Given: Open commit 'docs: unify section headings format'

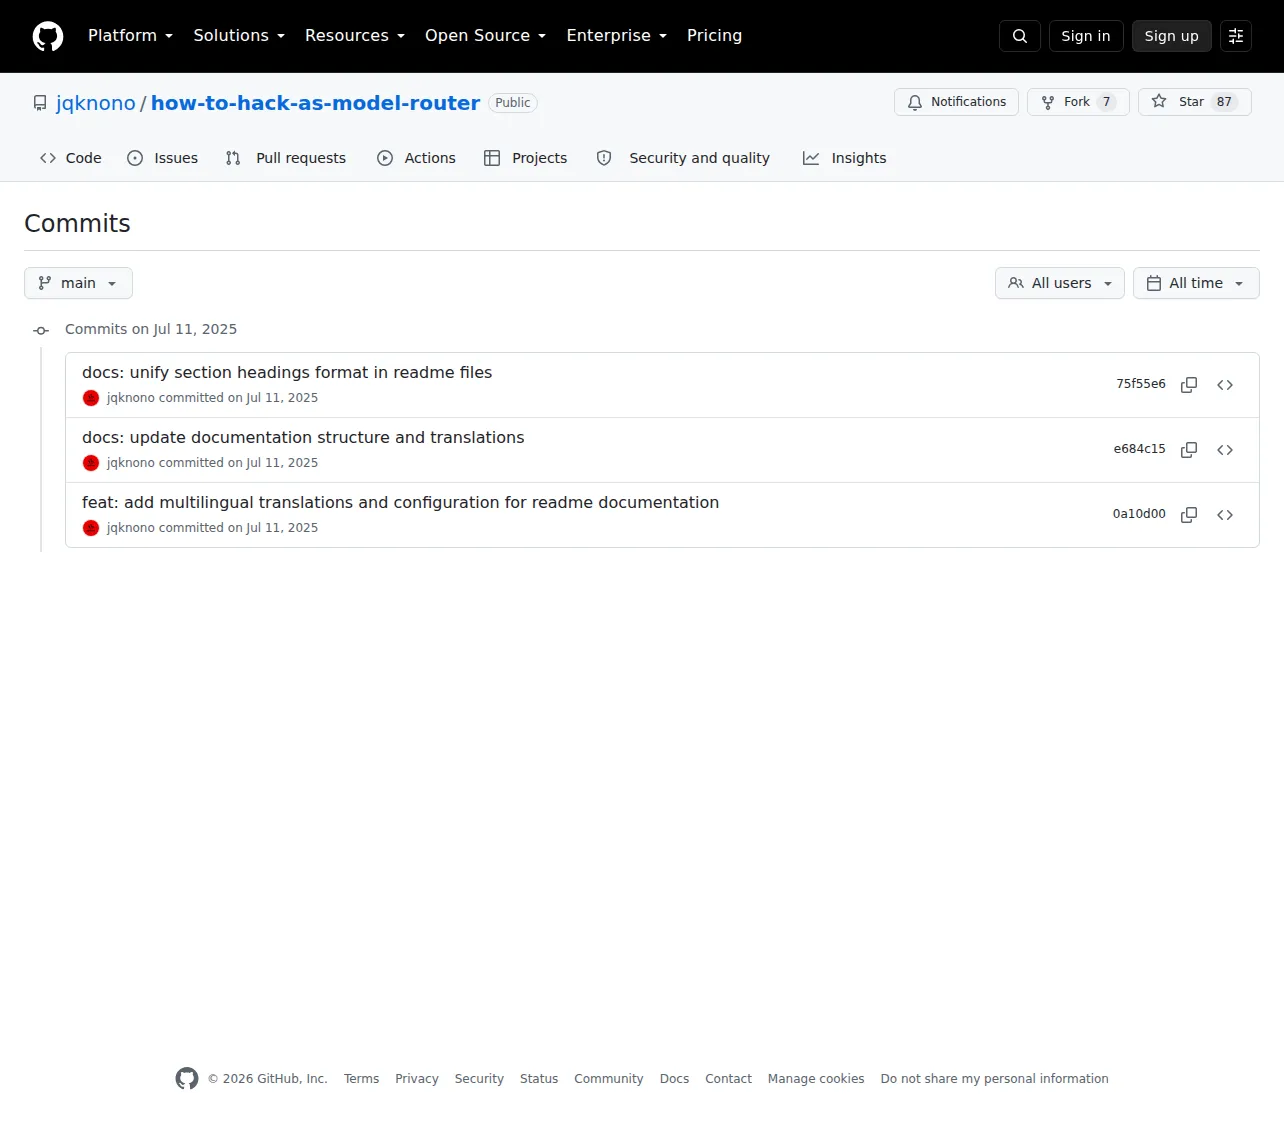Looking at the screenshot, I should 287,373.
